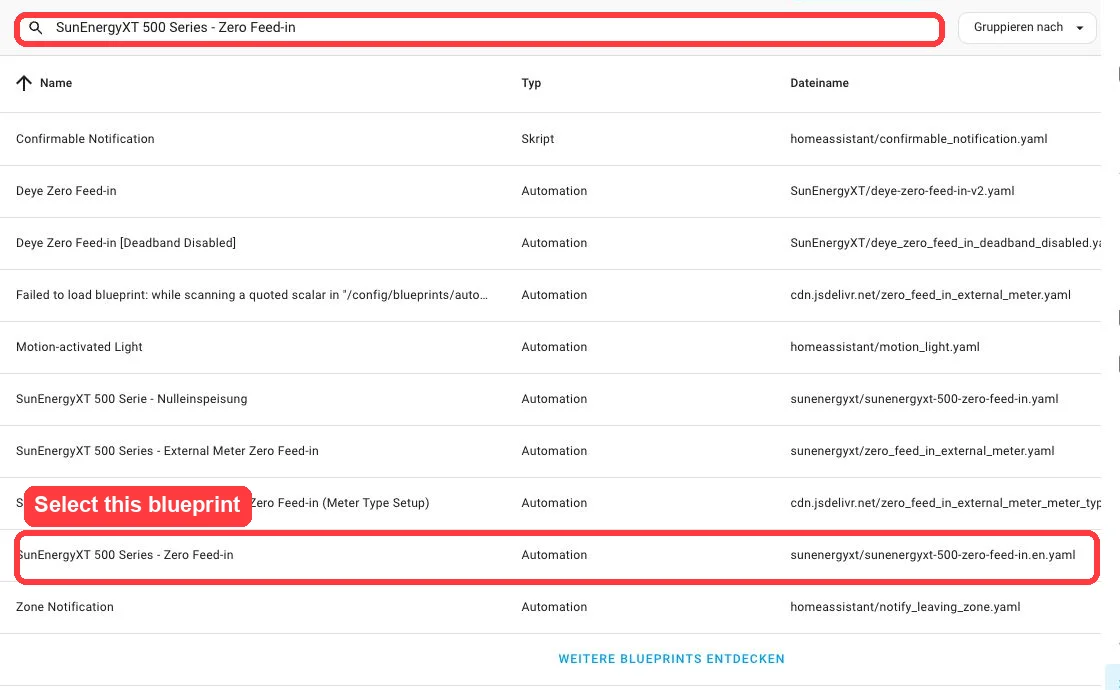This screenshot has height=690, width=1120.
Task: Click homeassistant/confirmable_notification.yaml filename
Action: pos(919,139)
